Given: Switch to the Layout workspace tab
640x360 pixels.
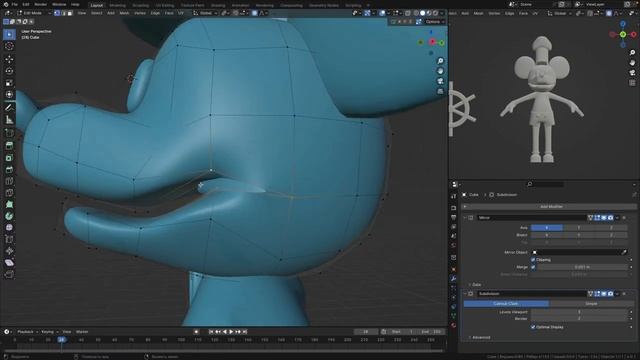Looking at the screenshot, I should pos(97,5).
